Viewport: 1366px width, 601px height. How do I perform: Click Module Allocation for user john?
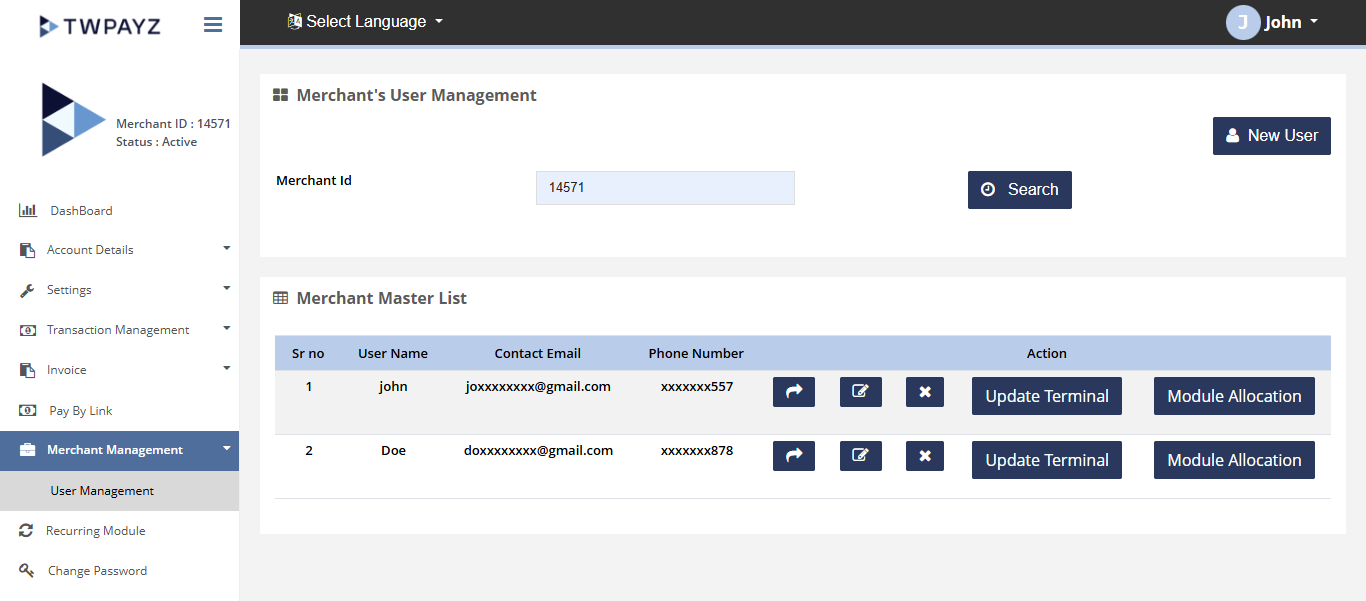1234,396
